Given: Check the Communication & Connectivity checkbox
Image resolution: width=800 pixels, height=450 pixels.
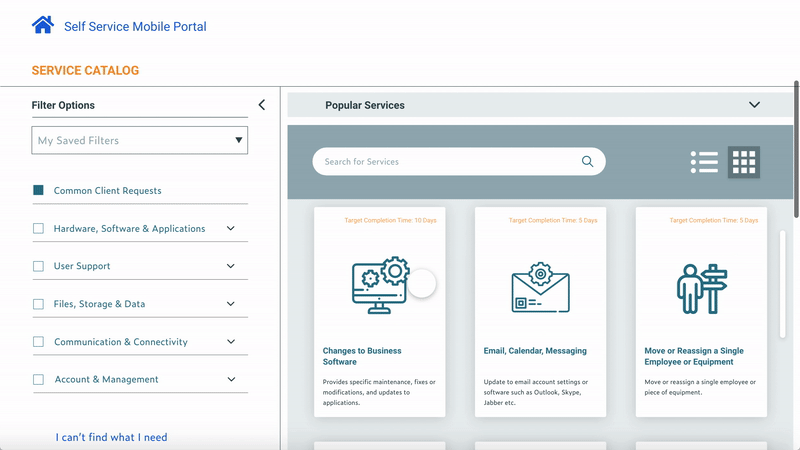Looking at the screenshot, I should (x=38, y=342).
